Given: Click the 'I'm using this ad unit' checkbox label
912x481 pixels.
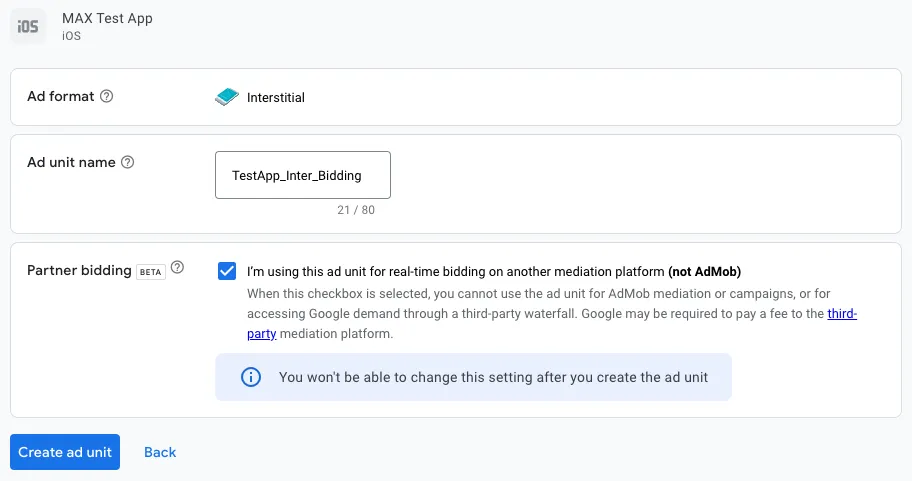Looking at the screenshot, I should point(494,272).
